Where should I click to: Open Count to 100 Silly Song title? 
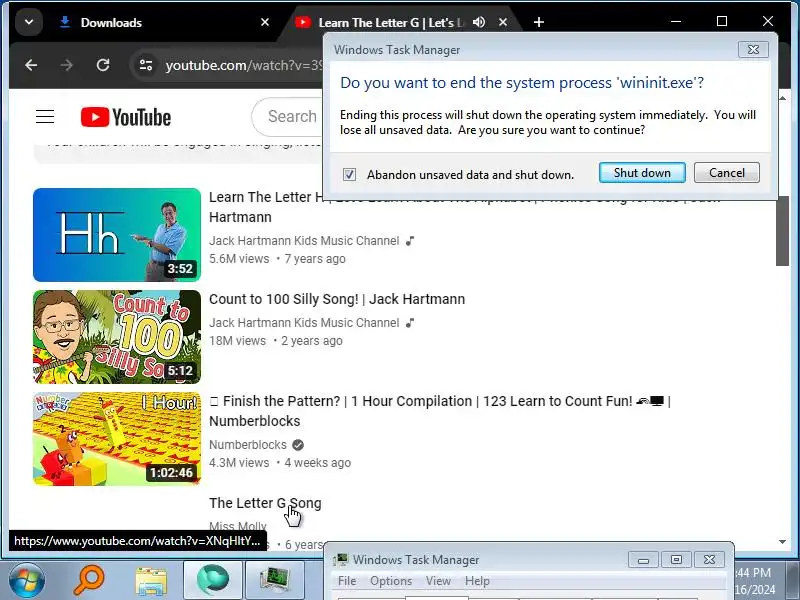(x=337, y=299)
